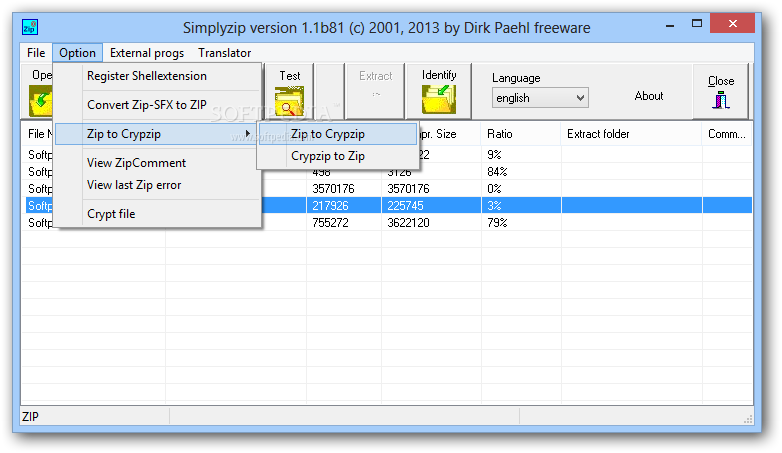782x453 pixels.
Task: Click the Close toolbar exit icon
Action: point(721,100)
